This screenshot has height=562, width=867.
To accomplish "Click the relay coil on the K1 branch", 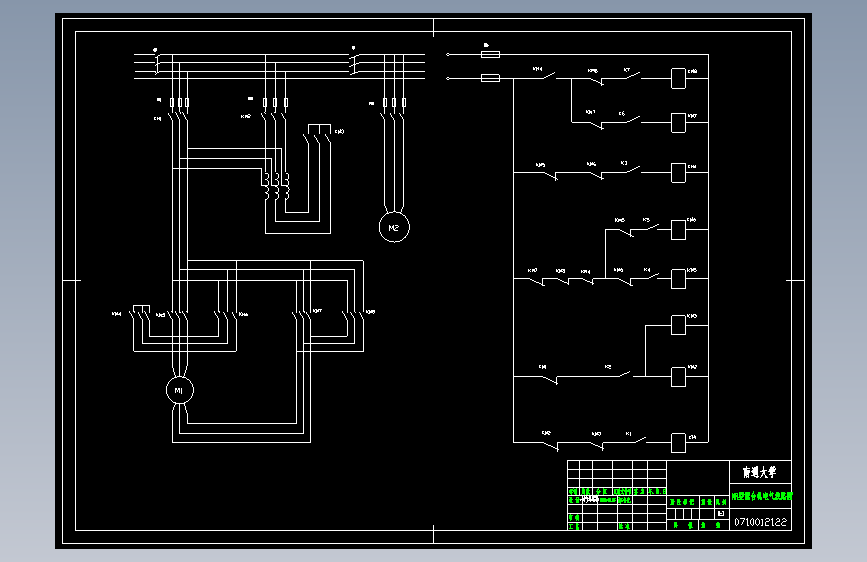I will (x=678, y=443).
